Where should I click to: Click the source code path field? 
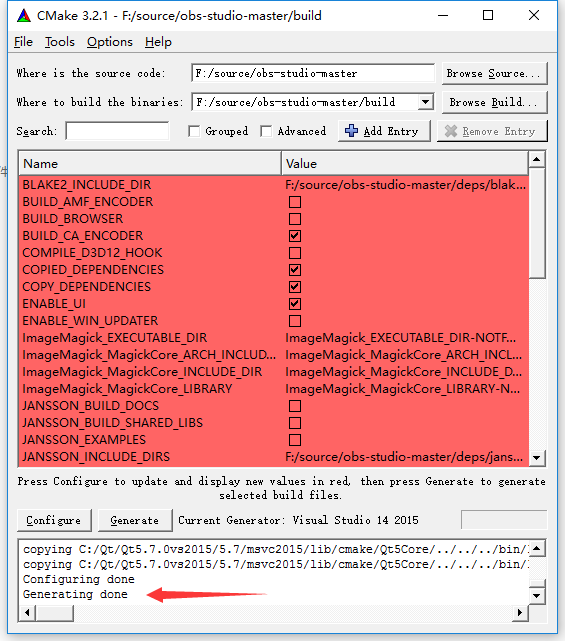tap(313, 74)
